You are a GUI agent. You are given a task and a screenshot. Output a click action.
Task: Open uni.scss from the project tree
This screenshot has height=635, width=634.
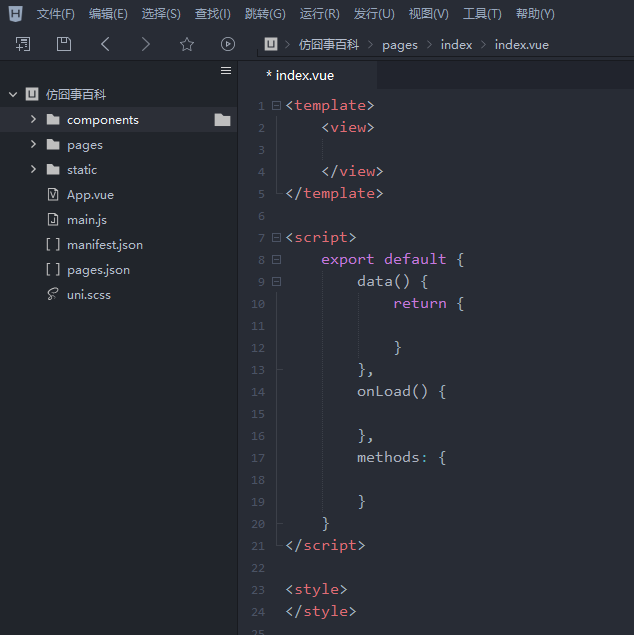pyautogui.click(x=89, y=295)
